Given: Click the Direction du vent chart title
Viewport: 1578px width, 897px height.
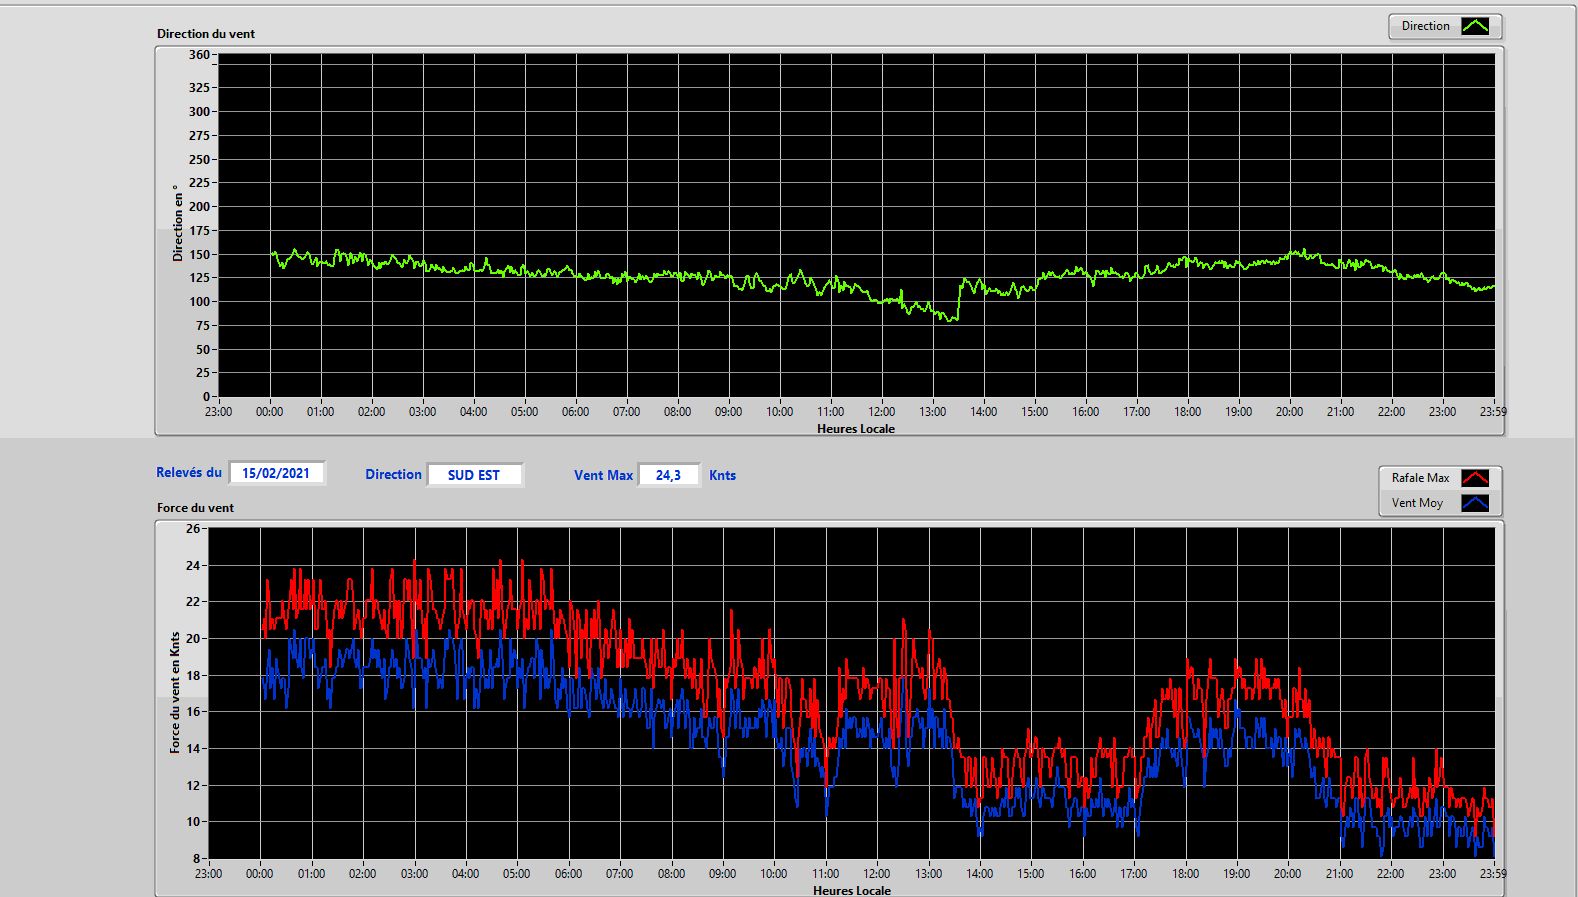Looking at the screenshot, I should tap(206, 34).
